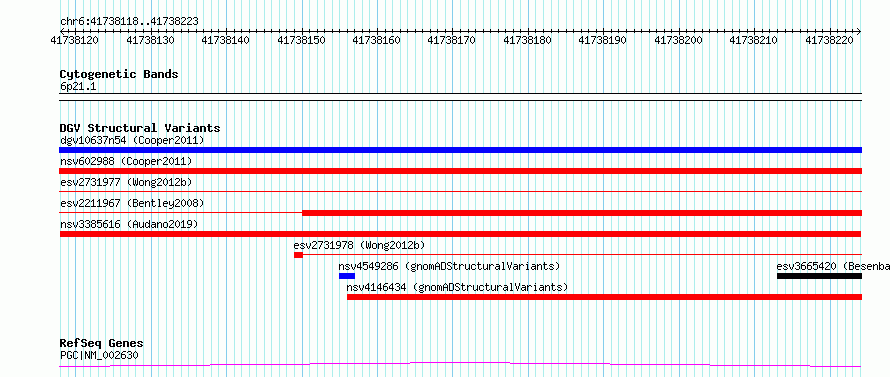This screenshot has width=890, height=377.
Task: Click the black esv3665420 variant bar
Action: (x=820, y=276)
